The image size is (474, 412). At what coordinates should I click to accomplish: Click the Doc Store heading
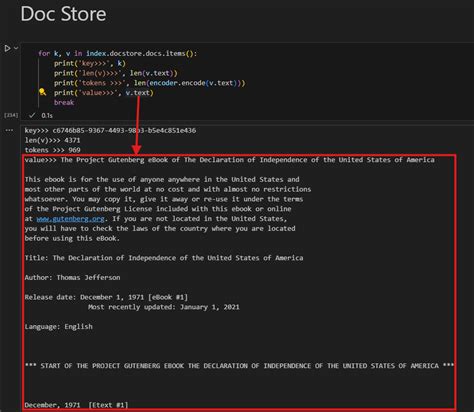tap(63, 14)
